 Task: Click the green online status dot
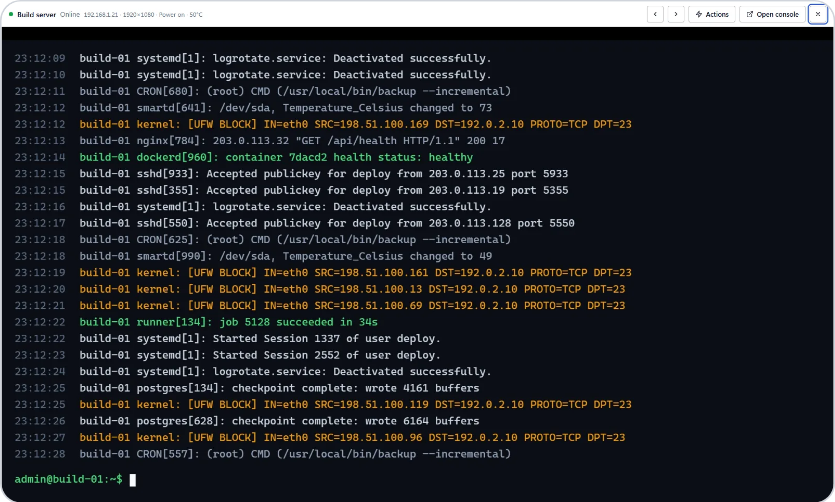coord(11,14)
